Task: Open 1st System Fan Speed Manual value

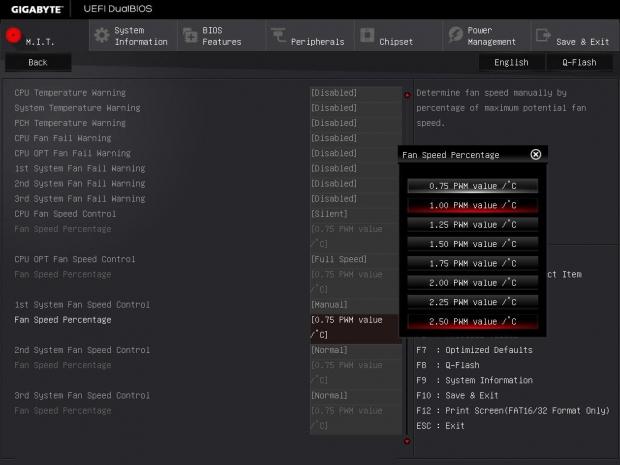Action: (356, 305)
